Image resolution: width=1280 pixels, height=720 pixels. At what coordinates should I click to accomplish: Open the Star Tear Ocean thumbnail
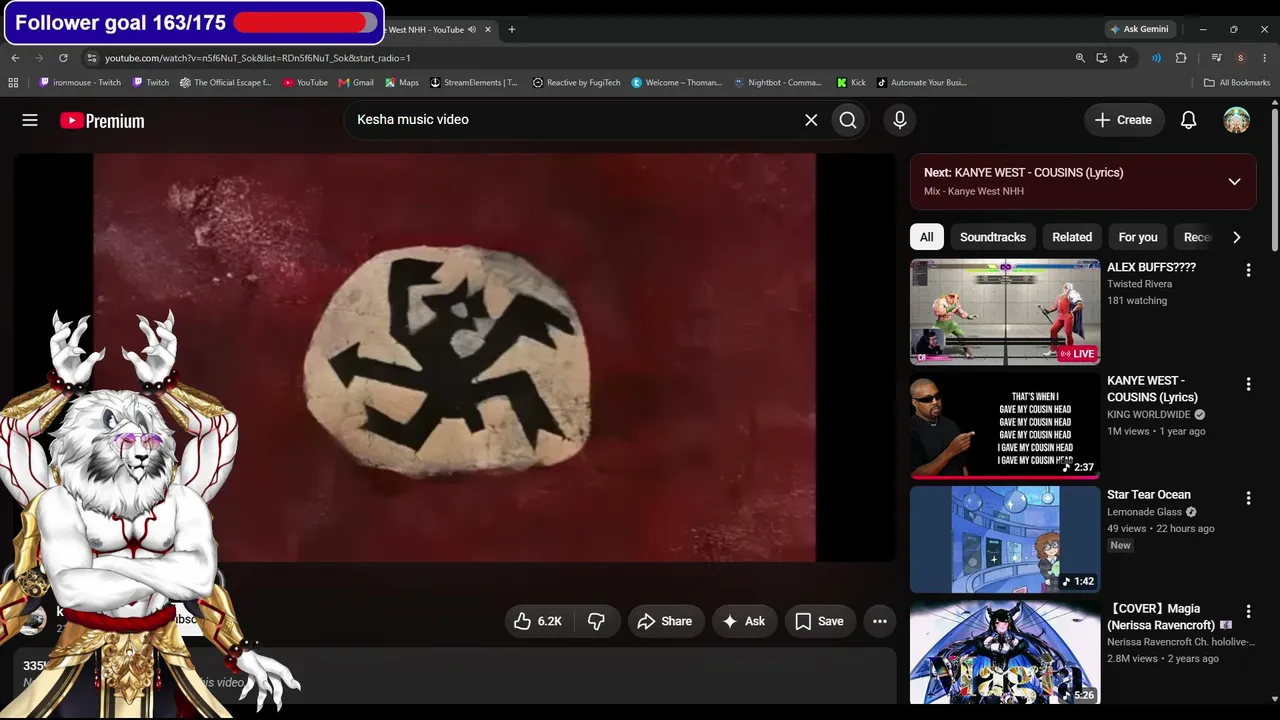(x=1005, y=540)
